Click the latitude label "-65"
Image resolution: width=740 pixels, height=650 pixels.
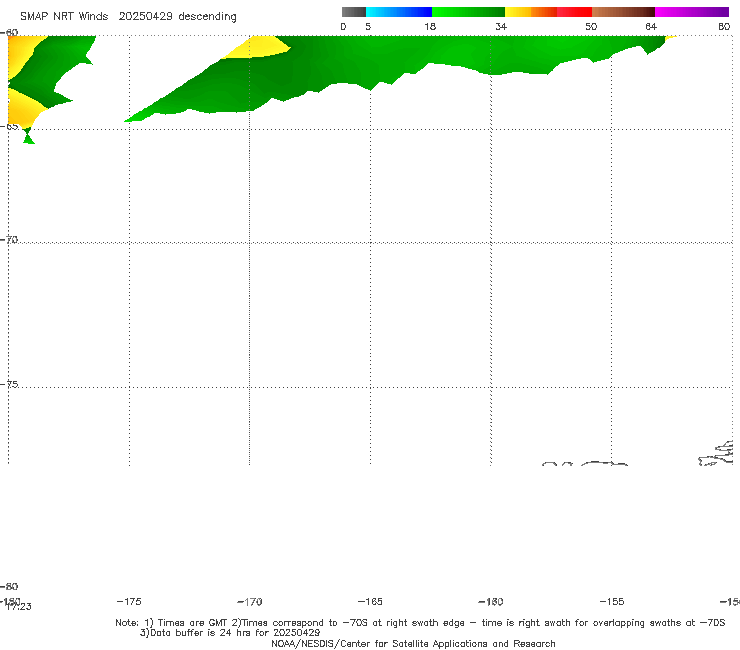9,126
